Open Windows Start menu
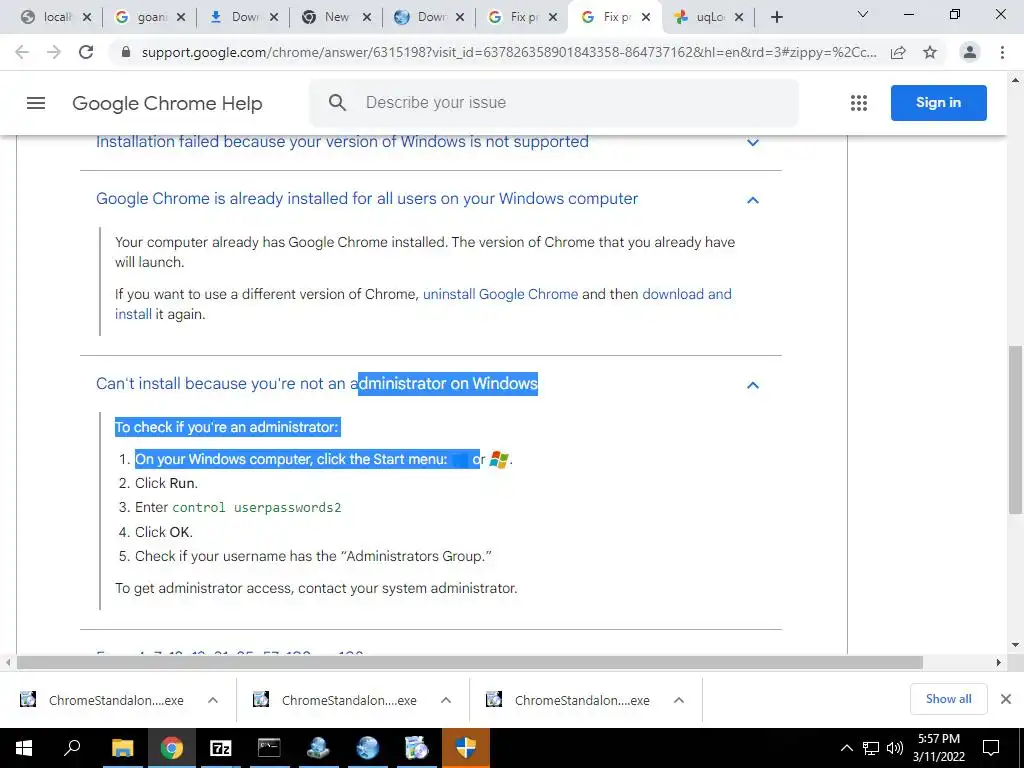 pos(24,748)
